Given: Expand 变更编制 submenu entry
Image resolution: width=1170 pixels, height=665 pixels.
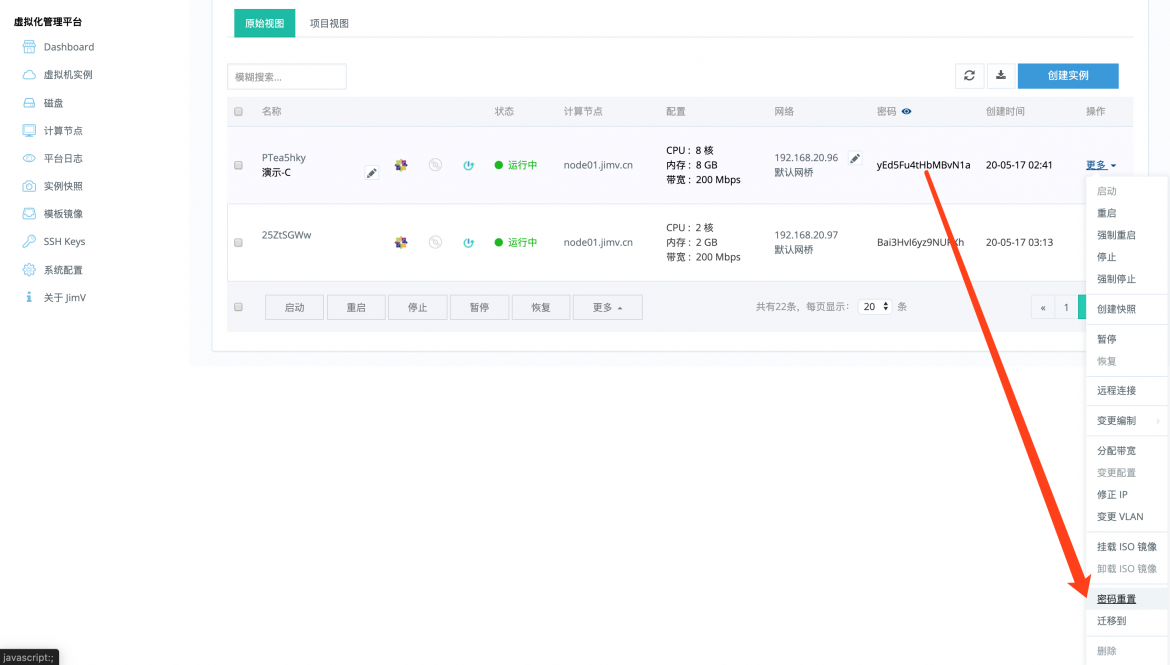Looking at the screenshot, I should (1126, 421).
